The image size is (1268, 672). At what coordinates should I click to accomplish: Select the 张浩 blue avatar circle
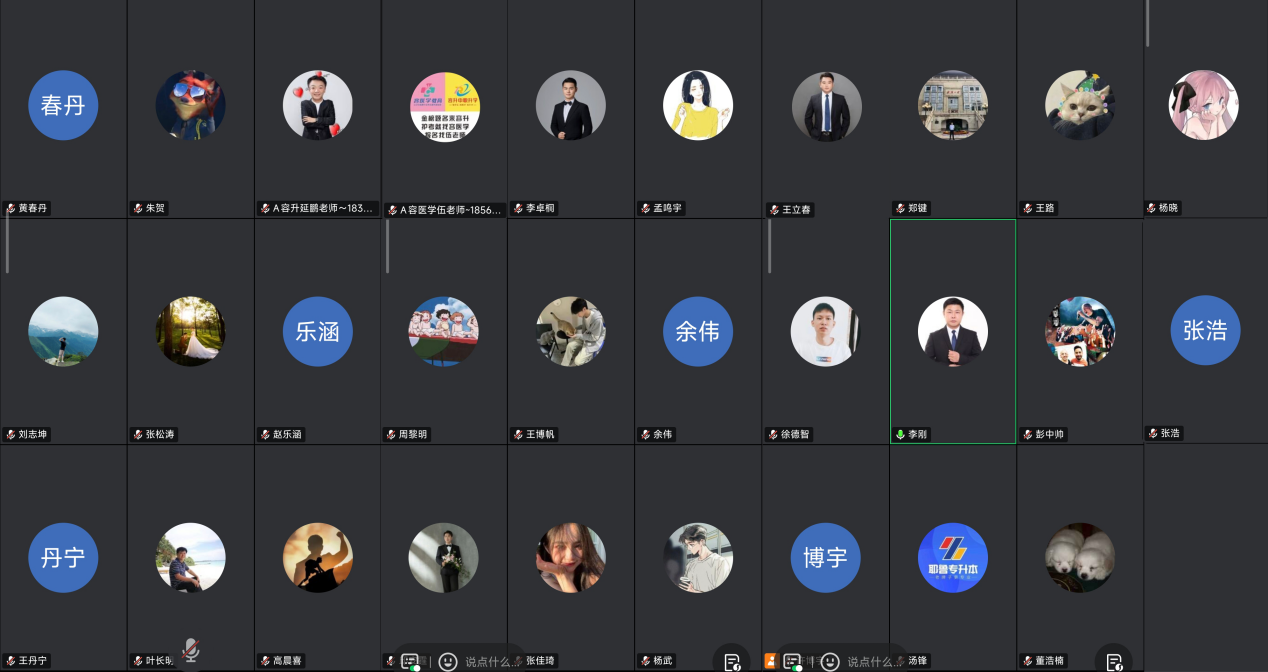point(1205,331)
